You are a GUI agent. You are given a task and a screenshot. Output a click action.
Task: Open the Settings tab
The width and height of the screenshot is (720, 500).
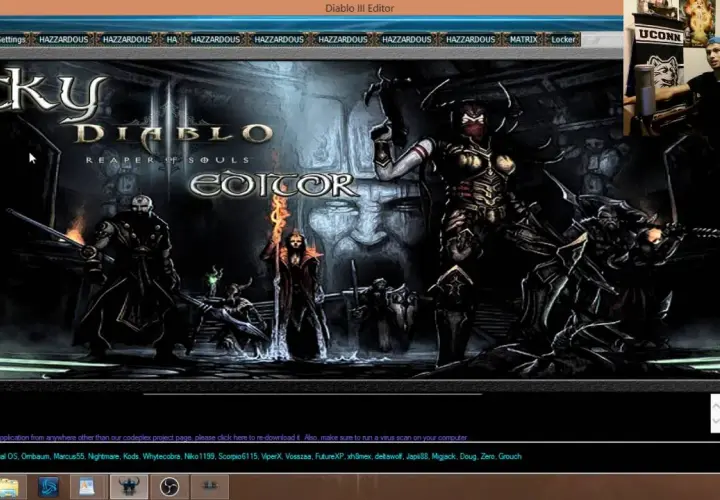click(x=13, y=39)
